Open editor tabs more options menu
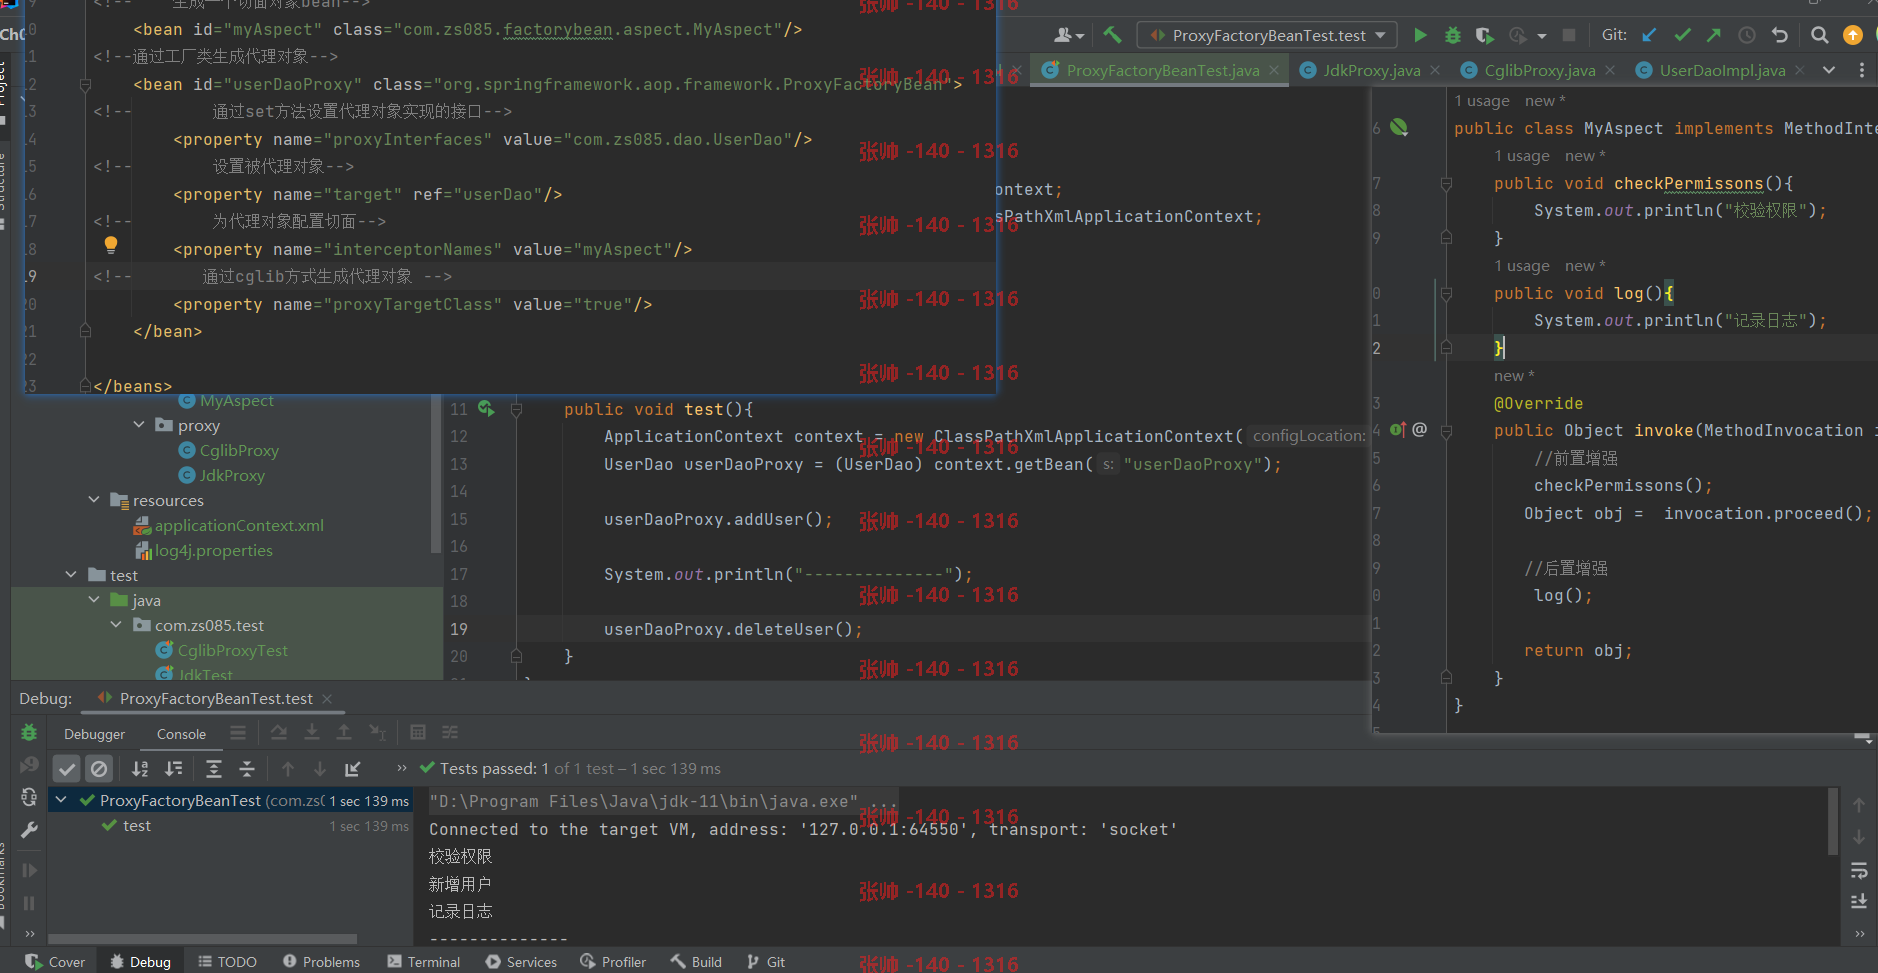The image size is (1878, 973). (1861, 70)
